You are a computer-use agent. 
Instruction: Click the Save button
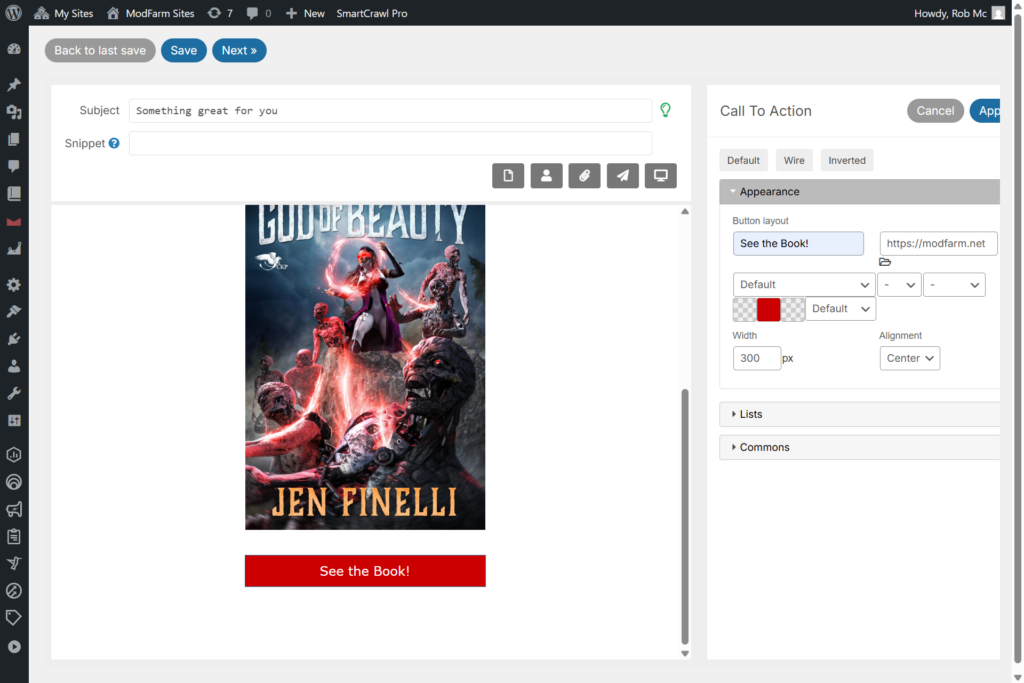(184, 51)
